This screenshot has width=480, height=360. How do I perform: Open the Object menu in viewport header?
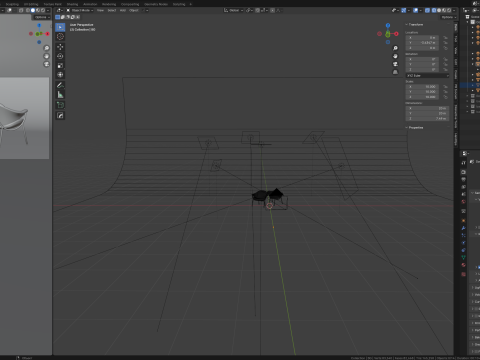[x=134, y=10]
